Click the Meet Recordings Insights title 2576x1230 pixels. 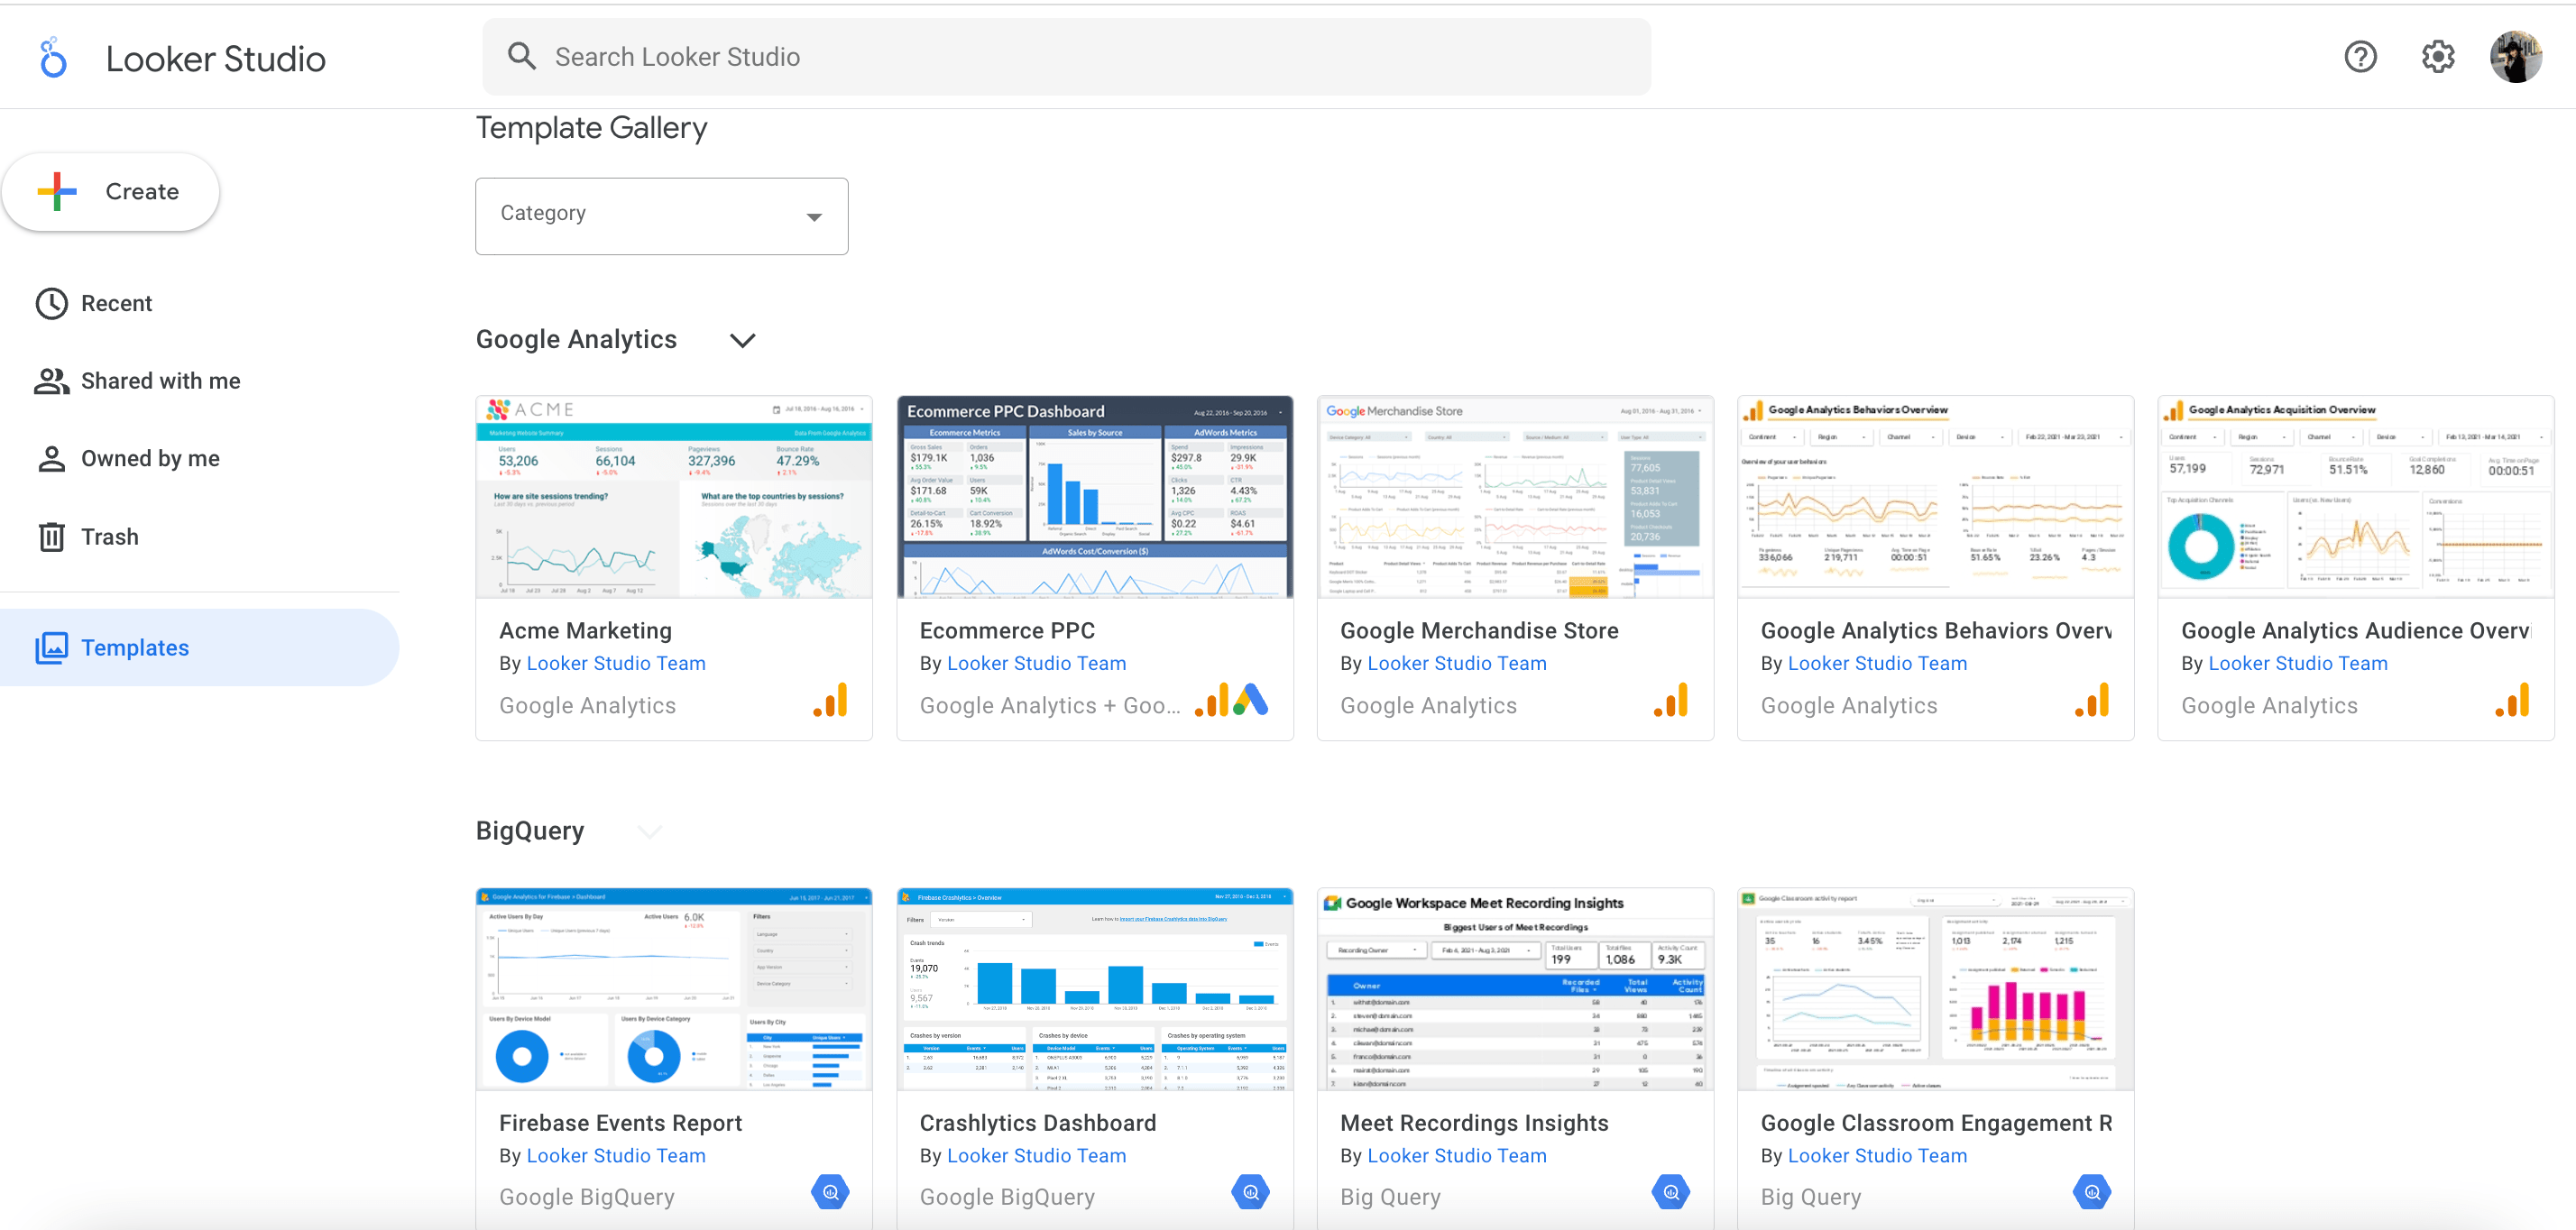coord(1474,1122)
